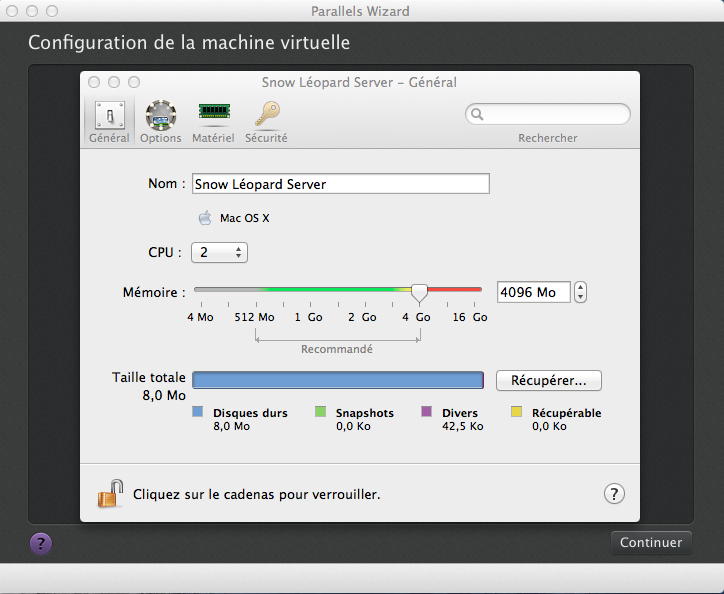Click the Taille totale disk usage bar
The height and width of the screenshot is (594, 724).
[x=338, y=380]
